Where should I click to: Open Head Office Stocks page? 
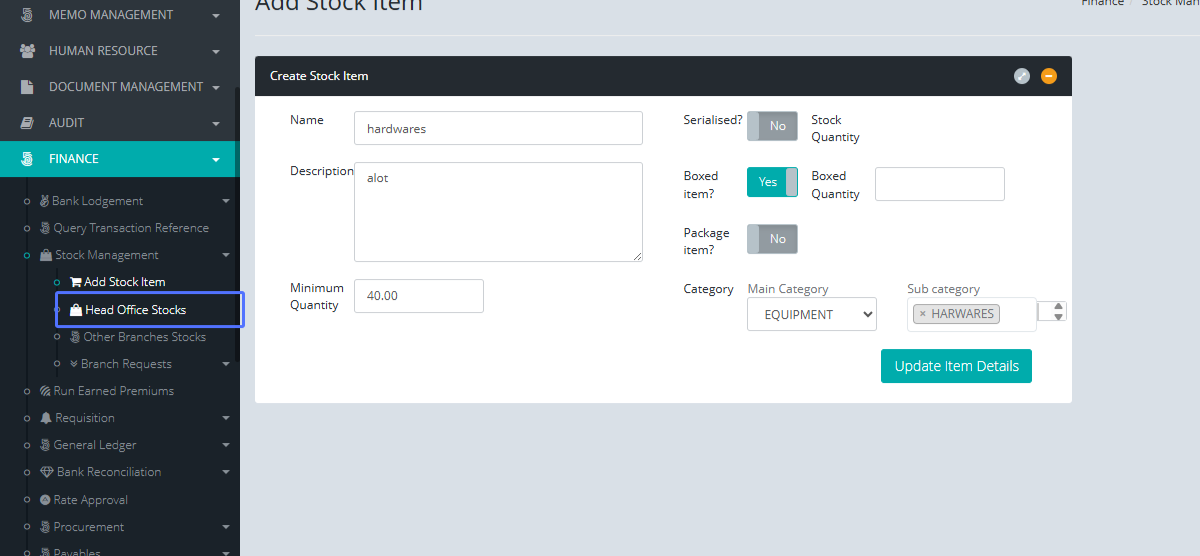[135, 310]
